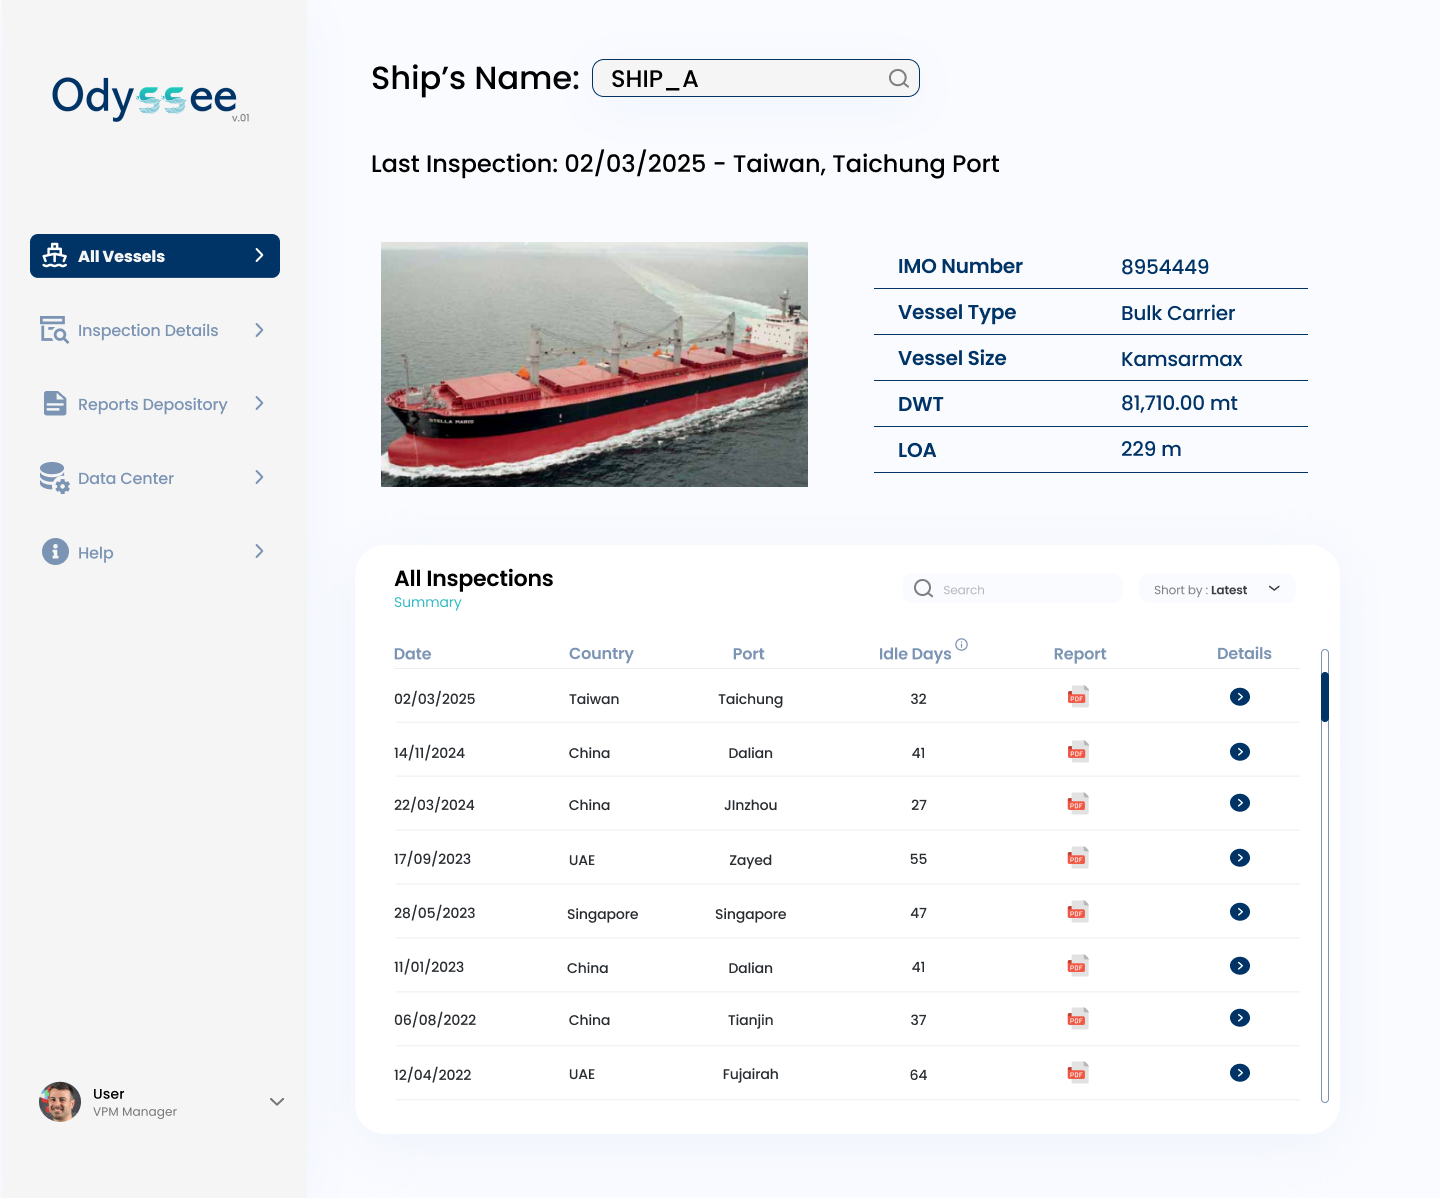This screenshot has width=1440, height=1198.
Task: Click the Odyssee logo
Action: pos(150,98)
